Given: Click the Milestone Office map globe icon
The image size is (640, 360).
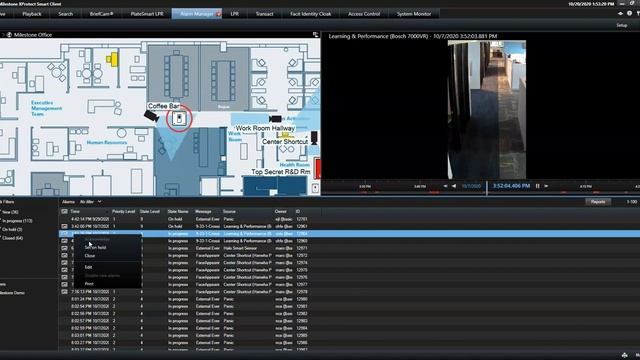Looking at the screenshot, I should [9, 35].
